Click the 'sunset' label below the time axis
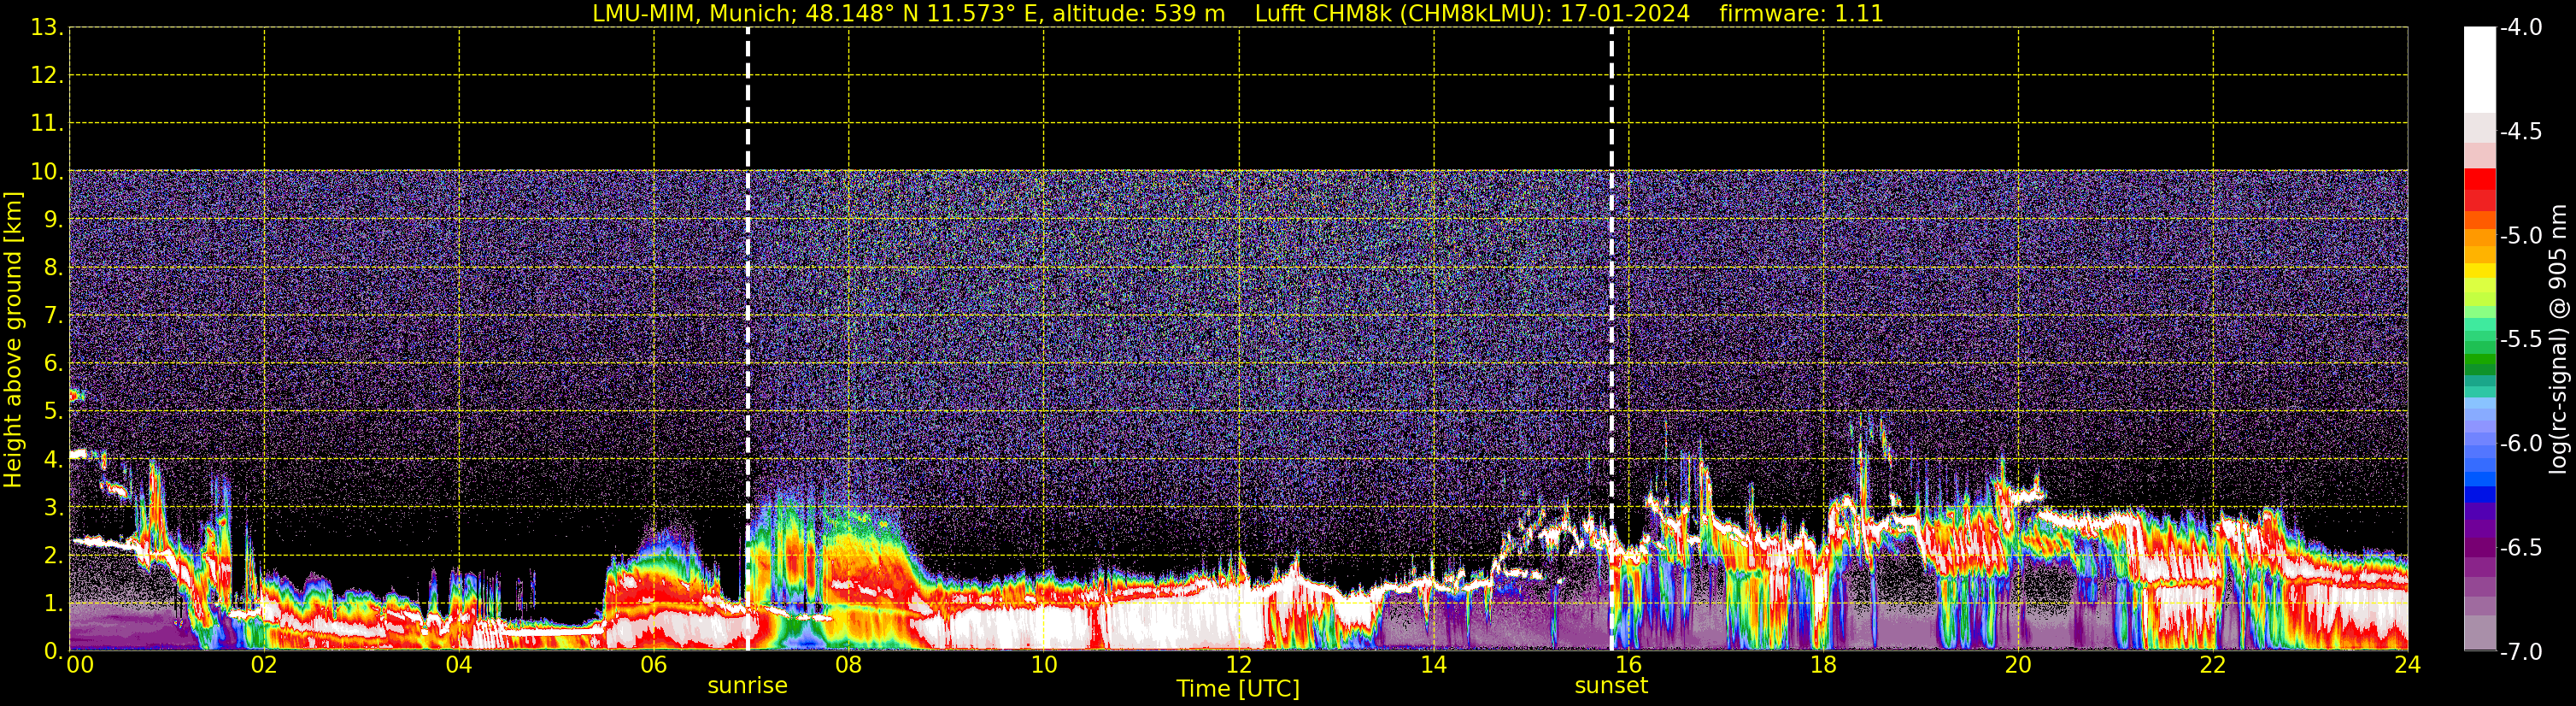2576x706 pixels. click(x=1611, y=686)
